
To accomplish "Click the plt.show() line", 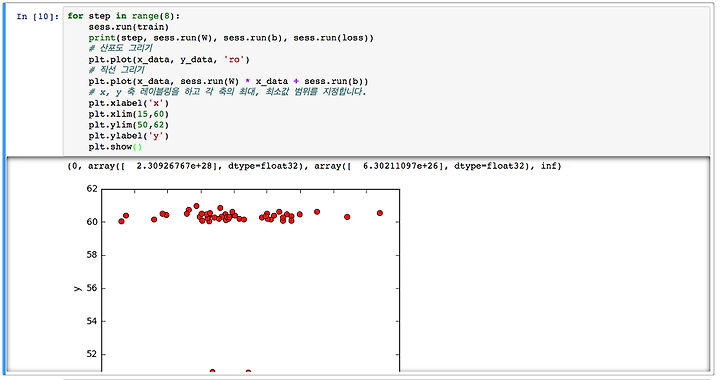I will click(115, 147).
